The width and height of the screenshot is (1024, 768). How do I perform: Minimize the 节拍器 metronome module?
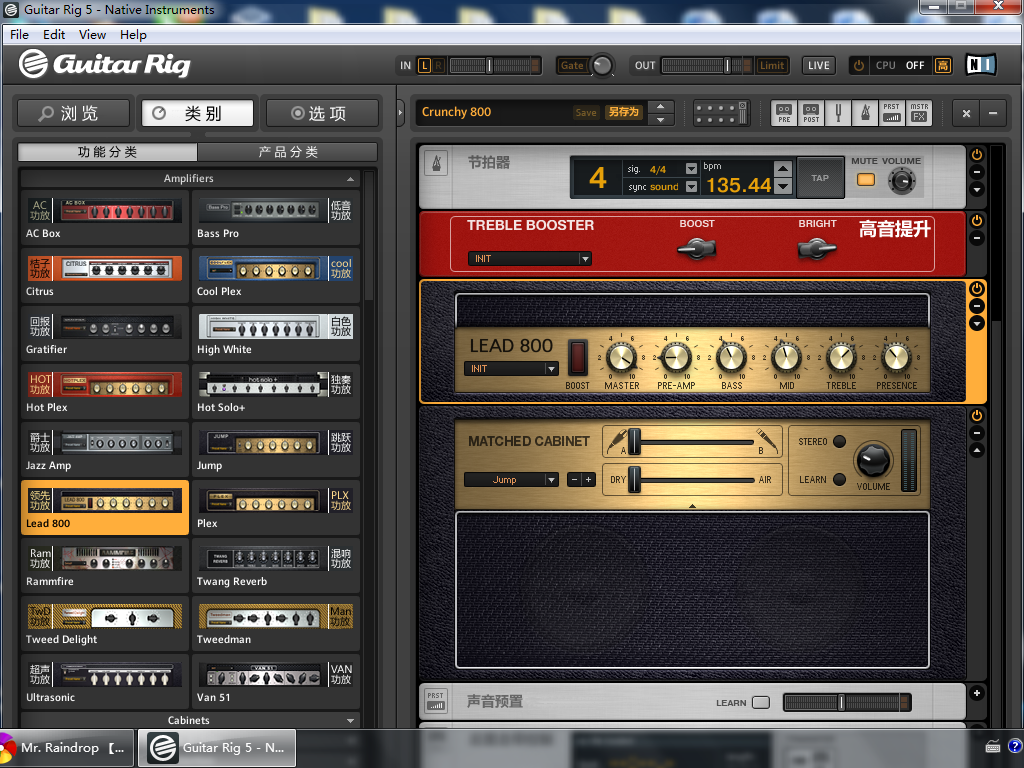976,172
